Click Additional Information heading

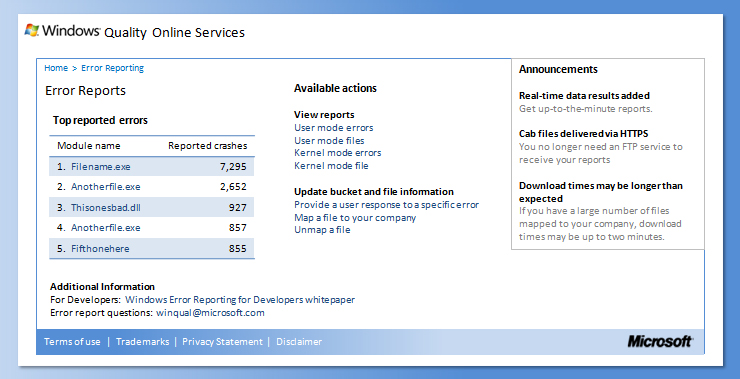102,287
